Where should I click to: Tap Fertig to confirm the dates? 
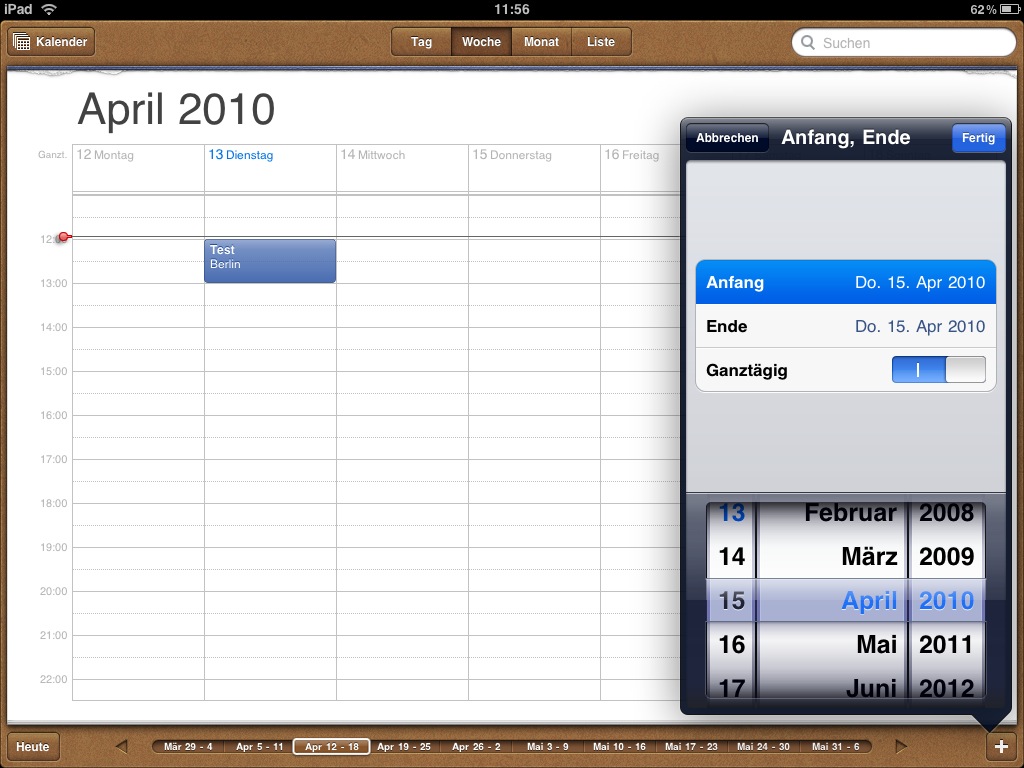point(978,138)
